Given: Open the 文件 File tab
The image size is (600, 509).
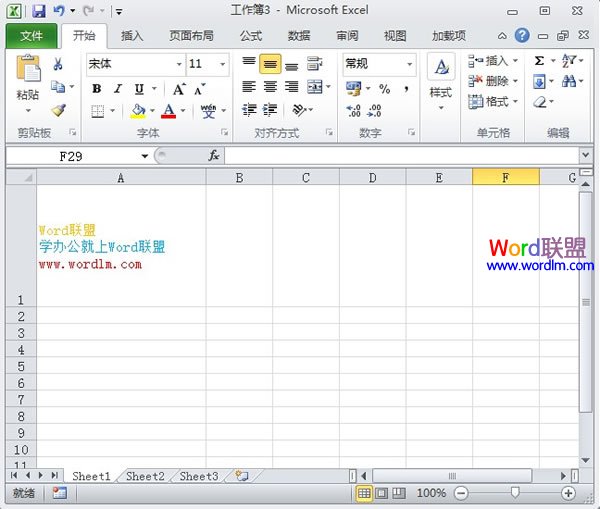Looking at the screenshot, I should 31,36.
